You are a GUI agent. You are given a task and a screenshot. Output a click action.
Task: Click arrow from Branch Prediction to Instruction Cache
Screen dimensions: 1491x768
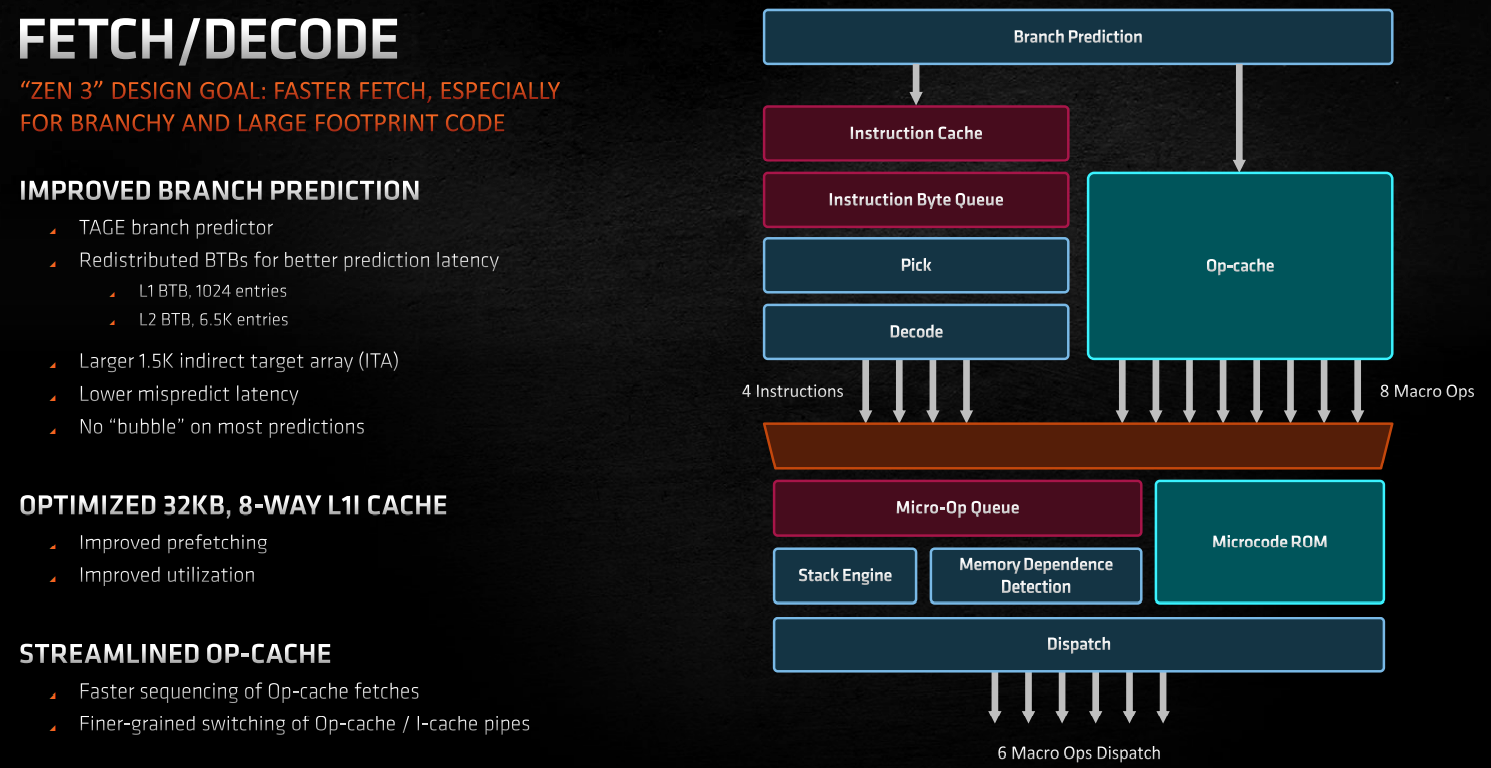coord(916,85)
